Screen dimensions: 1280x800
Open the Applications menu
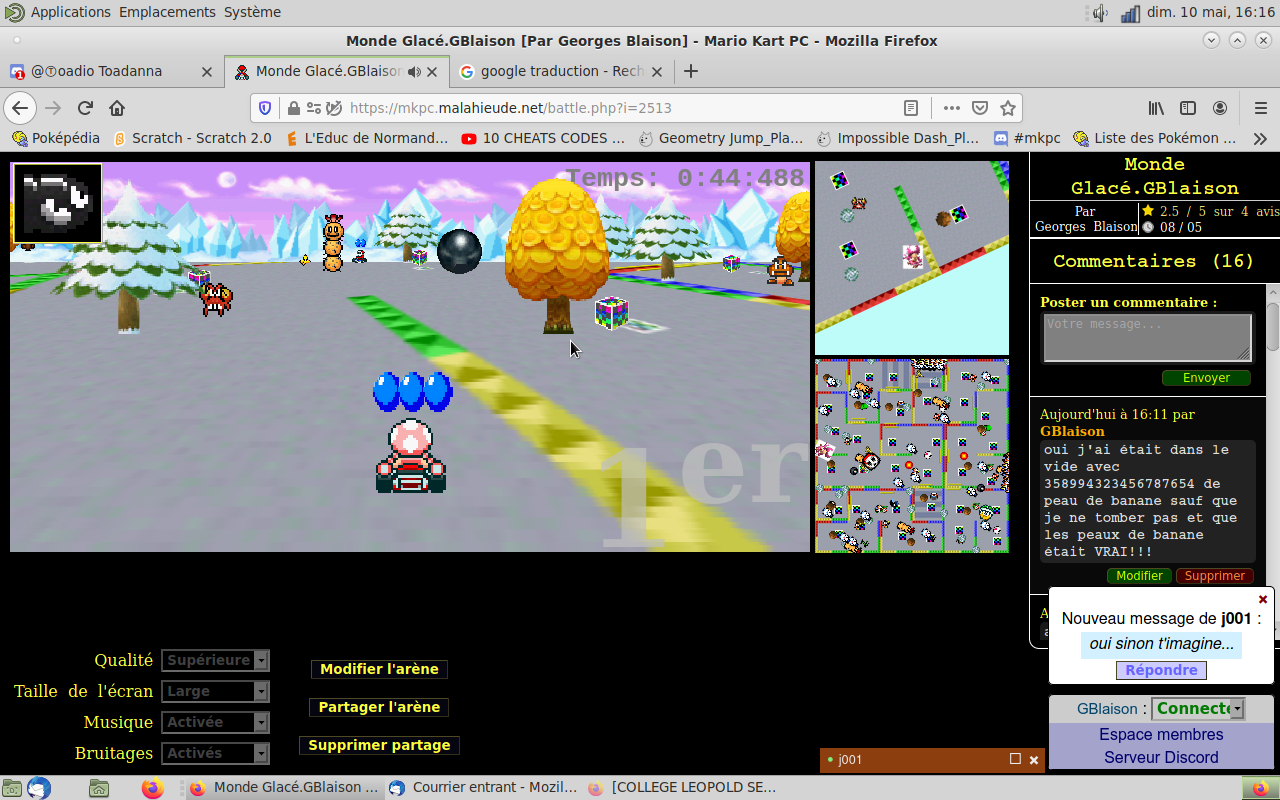point(59,12)
